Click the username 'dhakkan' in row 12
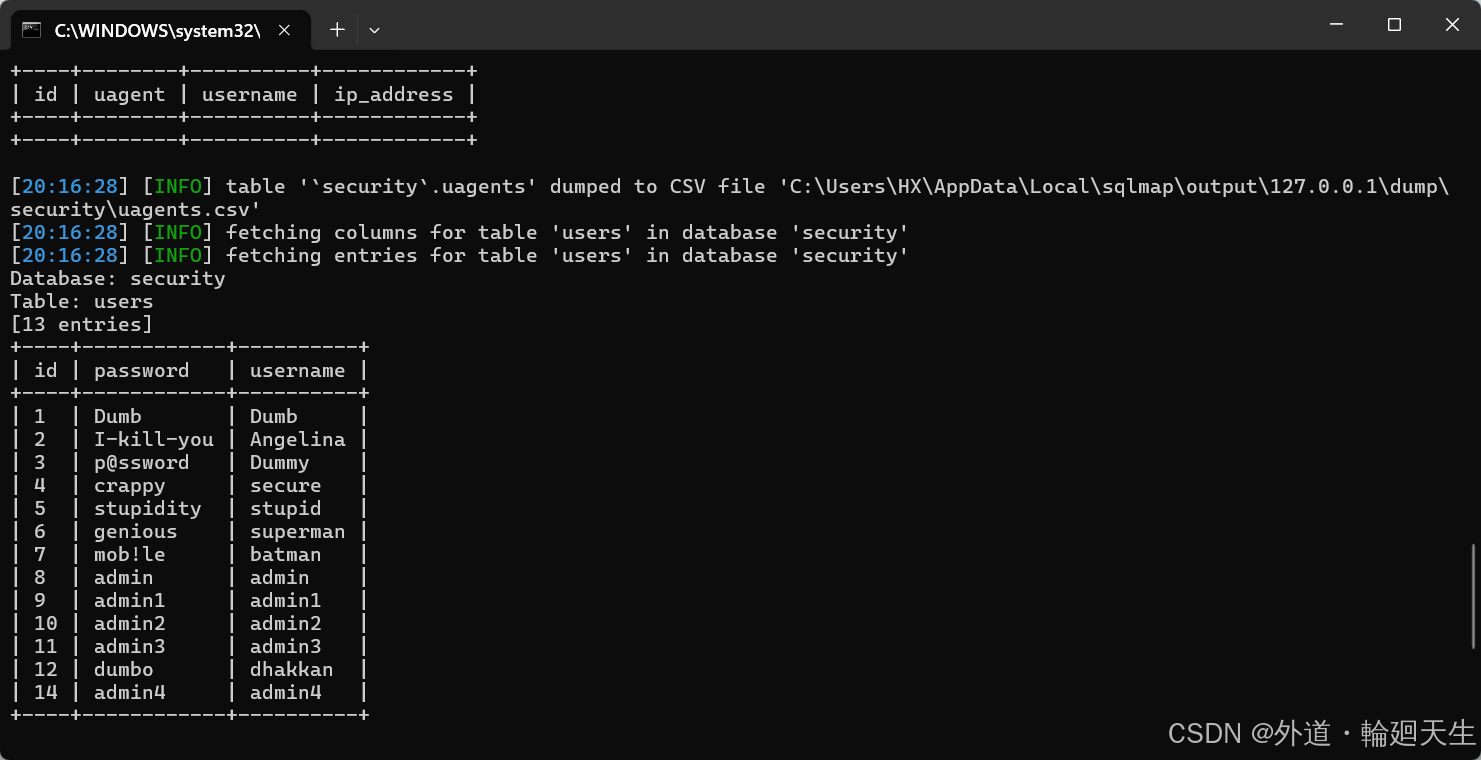1481x760 pixels. pyautogui.click(x=291, y=669)
